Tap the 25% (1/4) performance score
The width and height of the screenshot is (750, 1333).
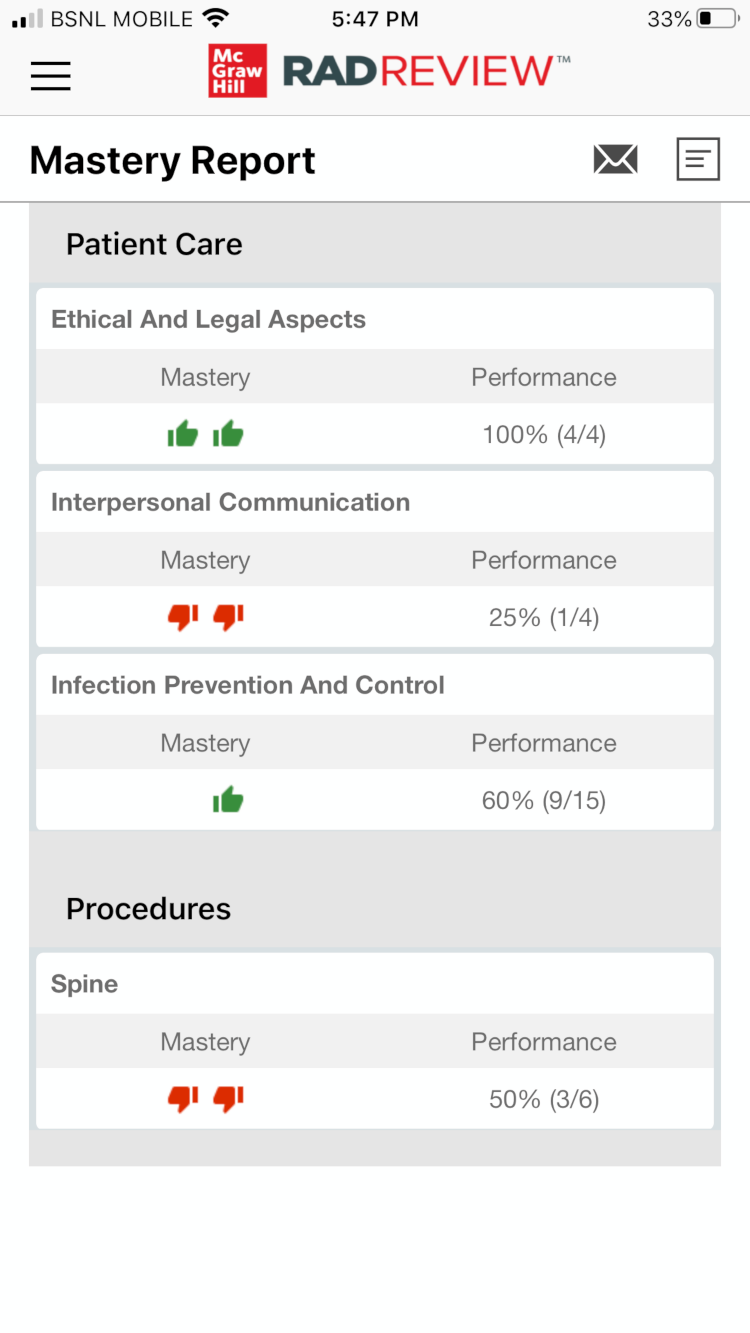click(x=544, y=617)
